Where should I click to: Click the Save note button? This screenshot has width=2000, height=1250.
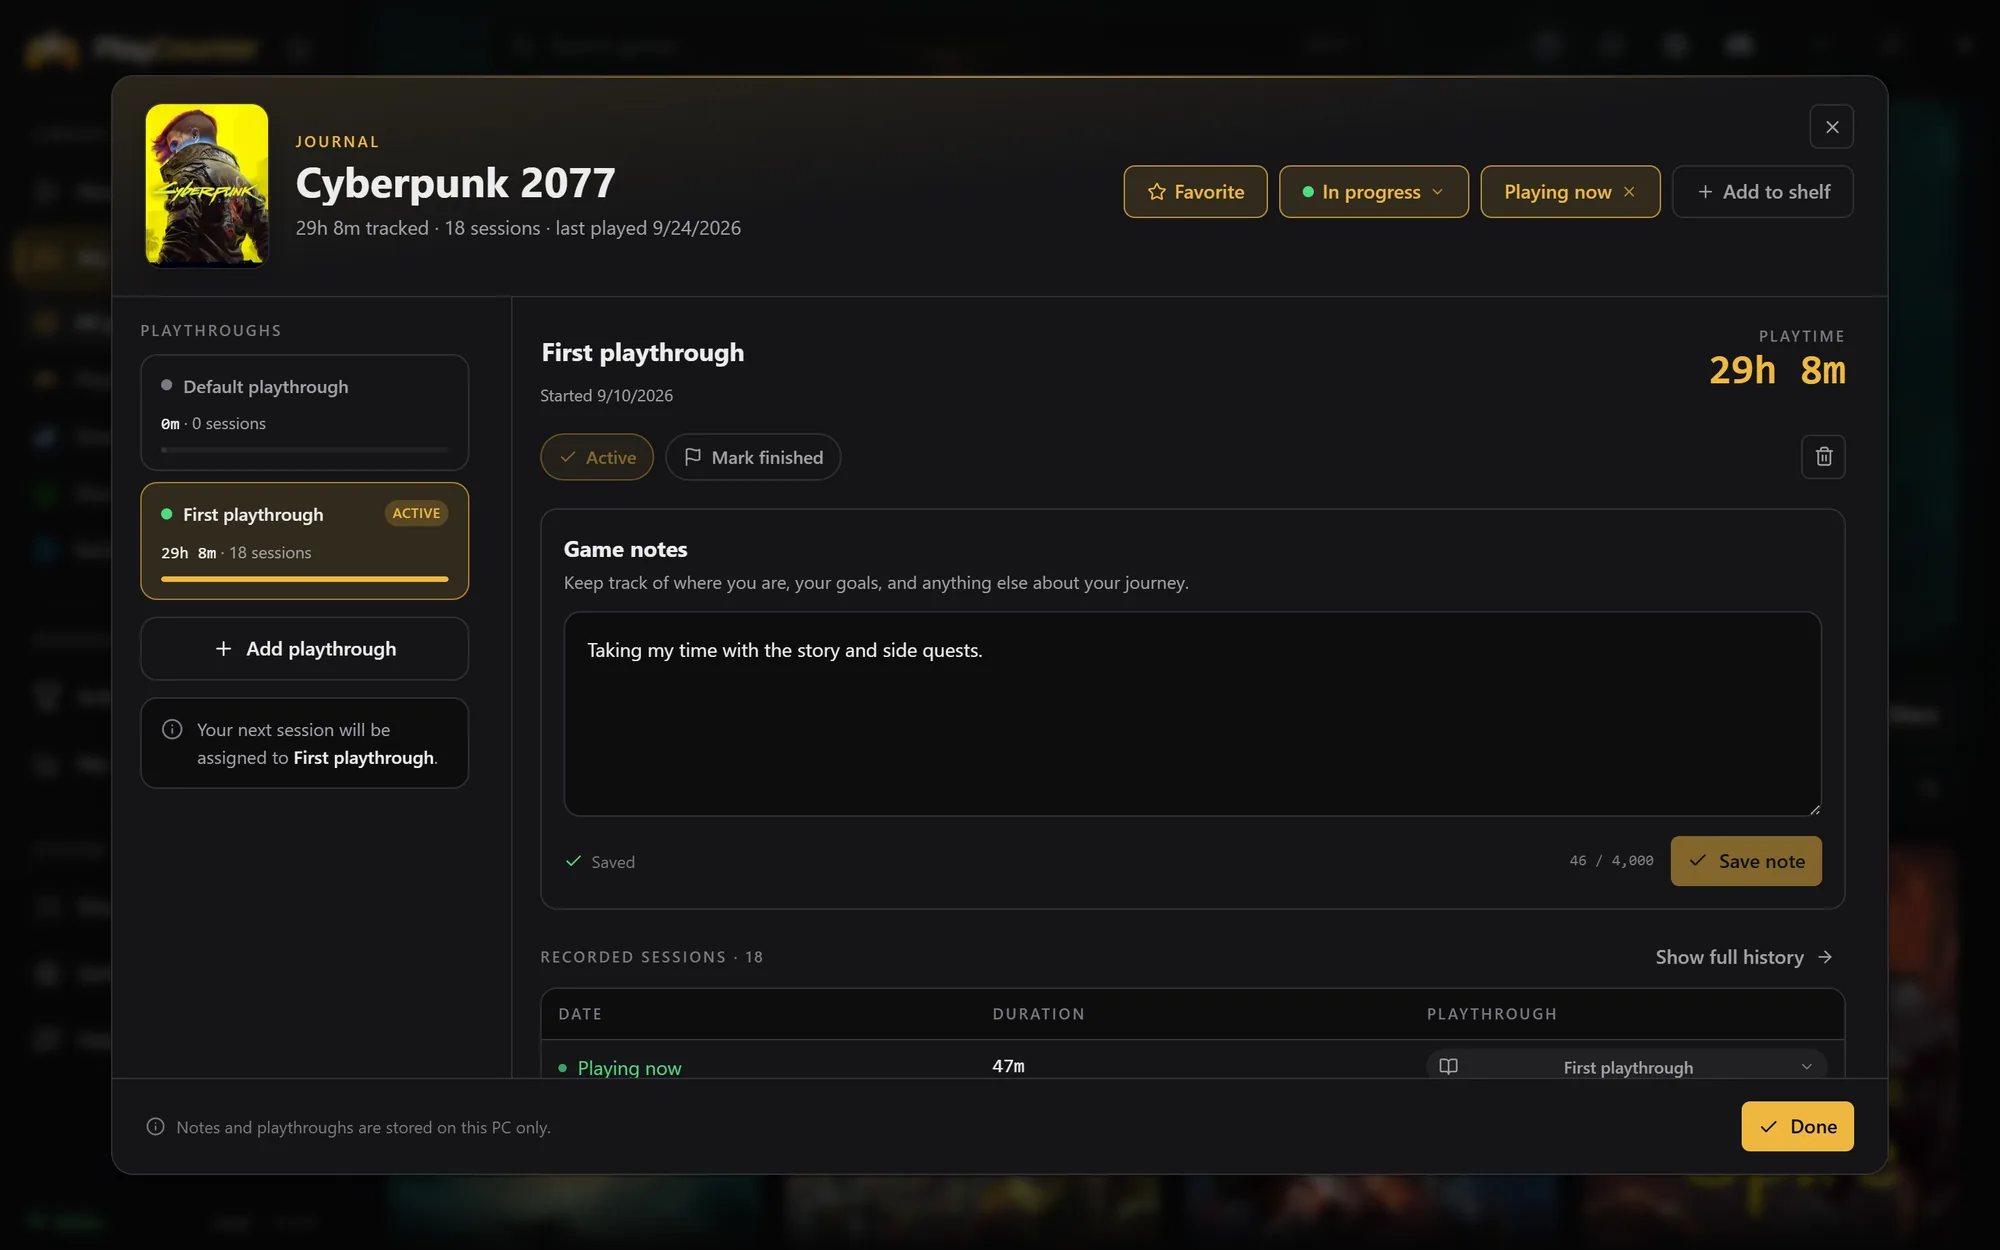(1746, 861)
